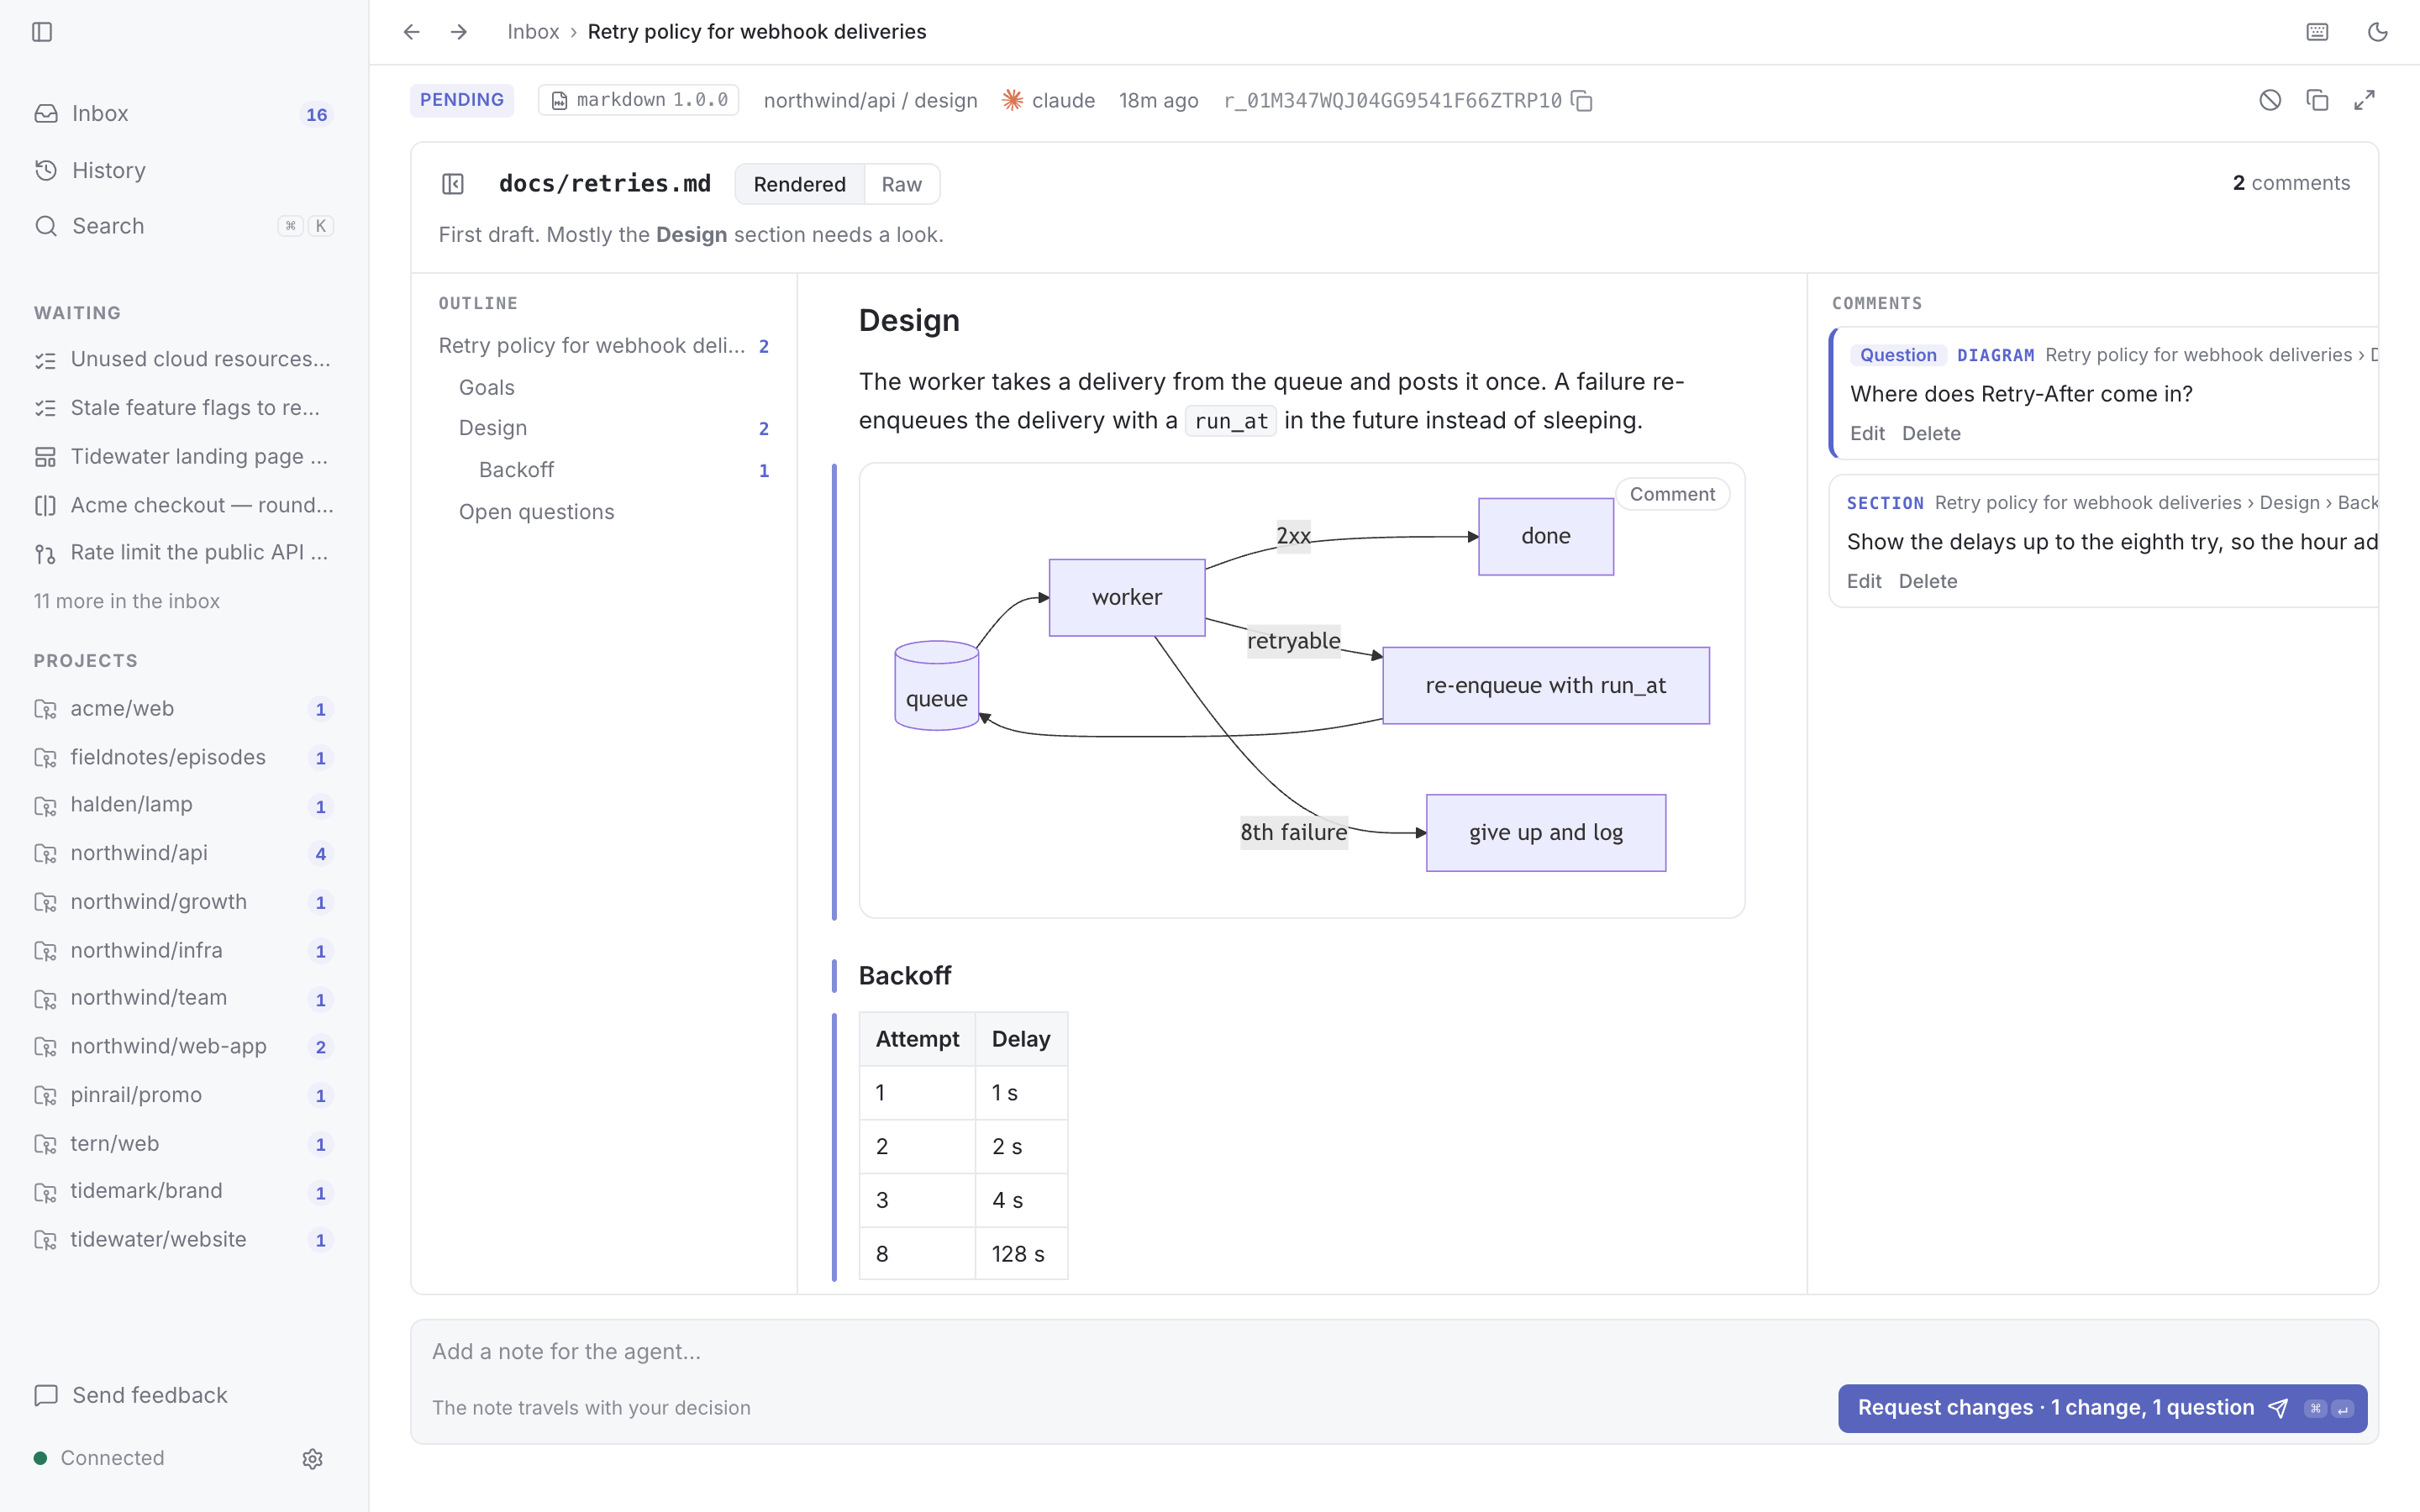
Task: Toggle the outline panel icon beside docs/retries.md
Action: tap(453, 184)
